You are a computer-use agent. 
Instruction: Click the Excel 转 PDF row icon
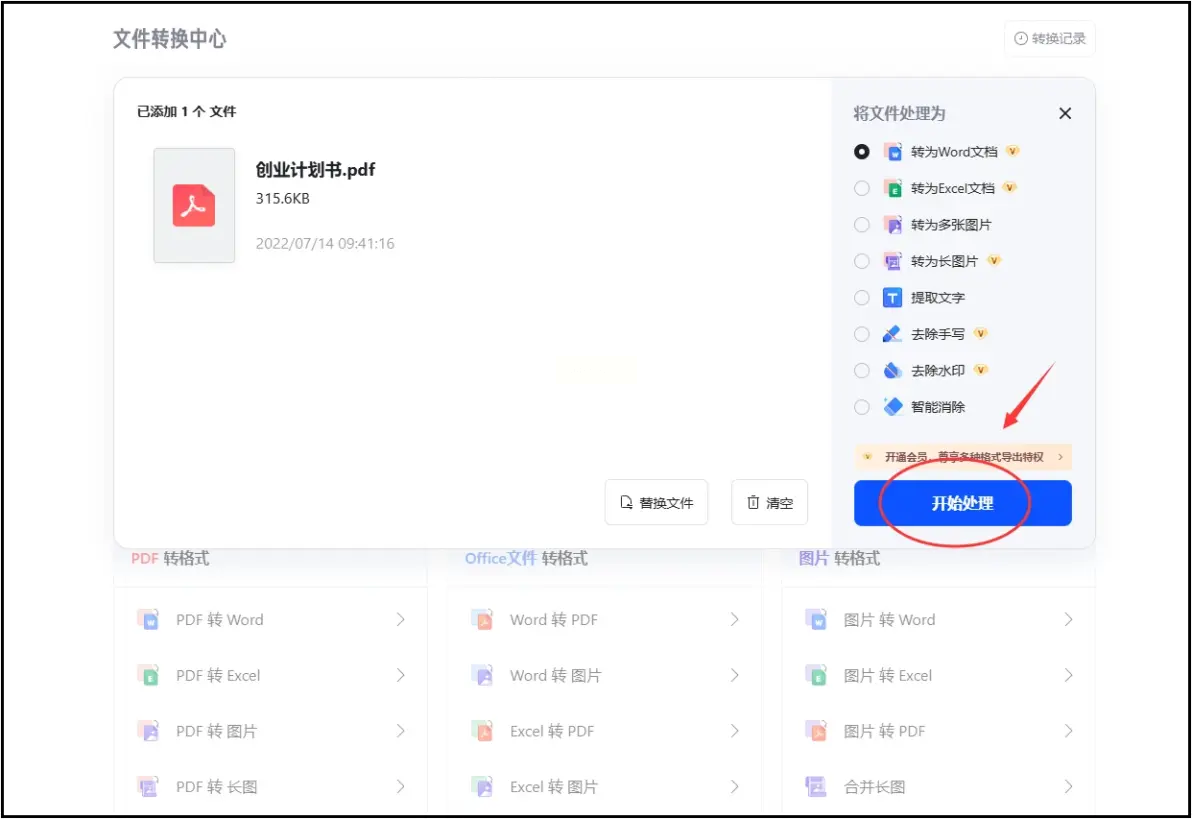click(x=482, y=731)
